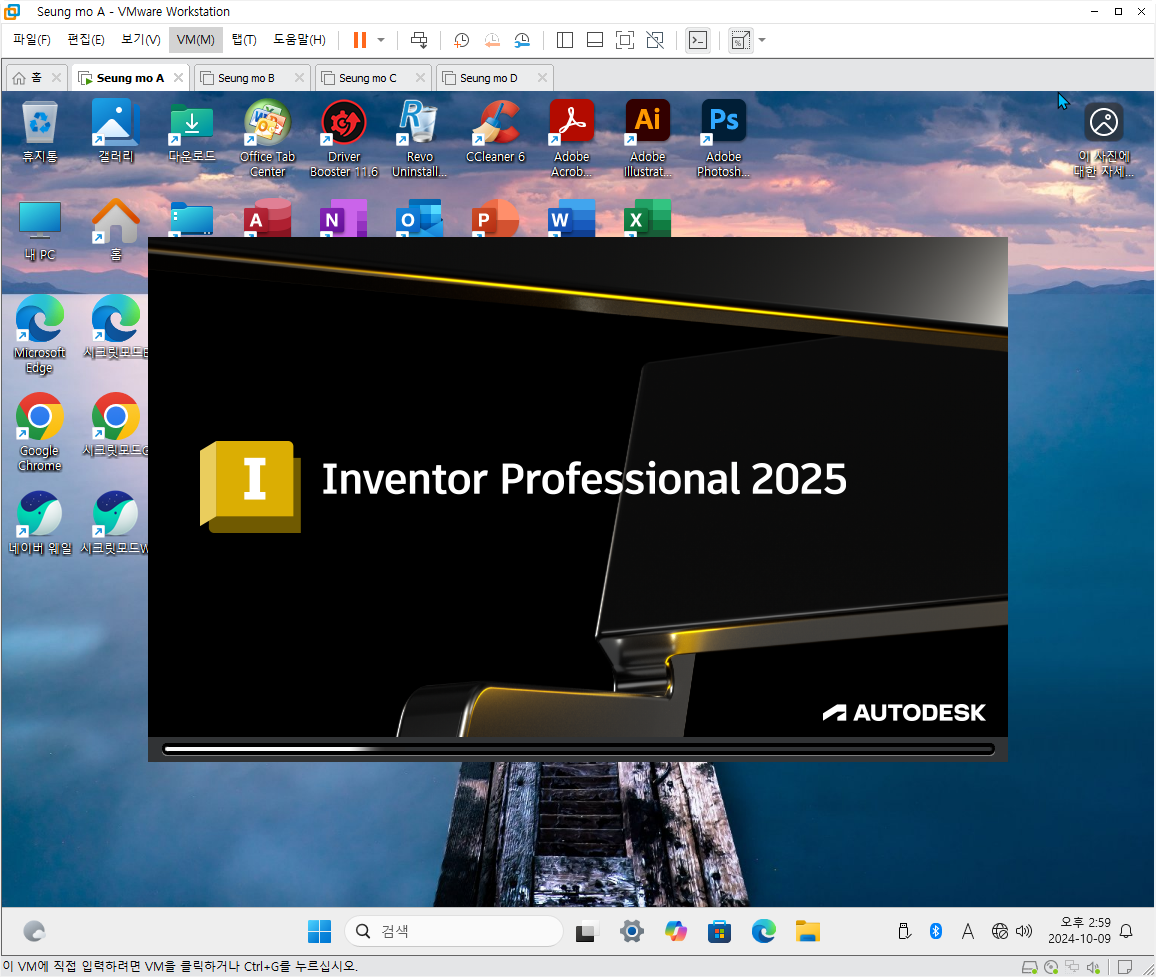Viewport: 1156px width, 977px height.
Task: Open the 탭(T) menu
Action: [x=244, y=40]
